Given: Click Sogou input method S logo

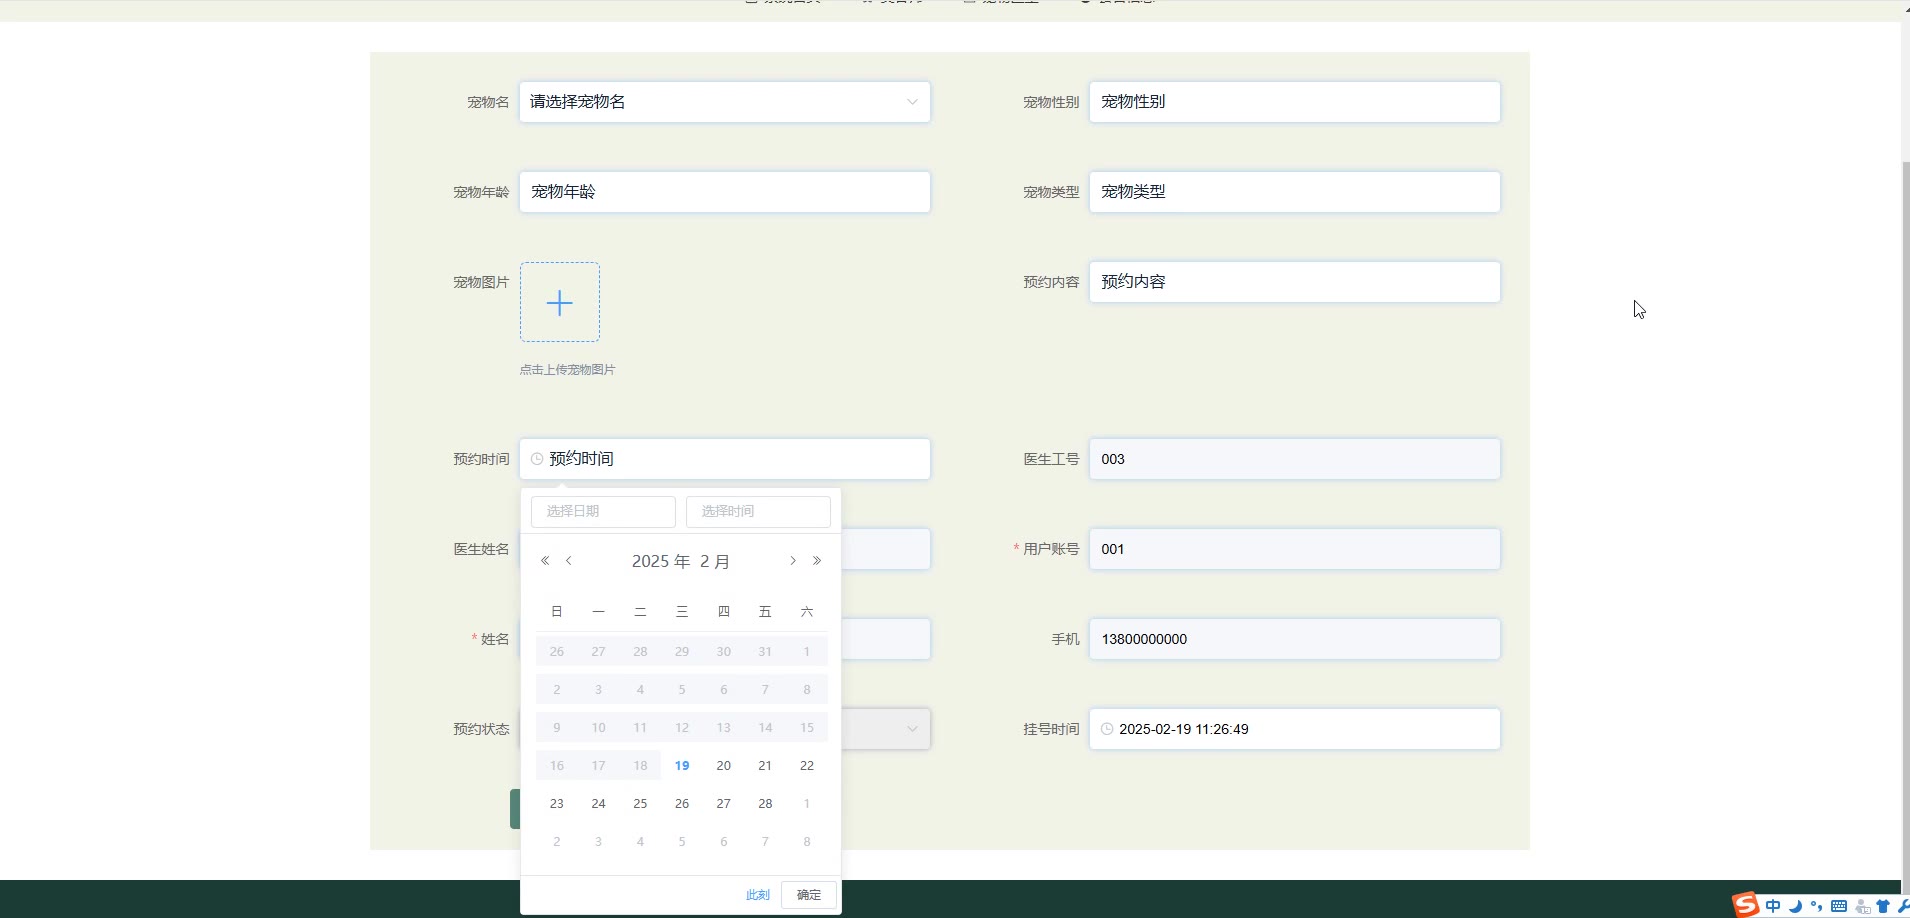Looking at the screenshot, I should click(1745, 905).
